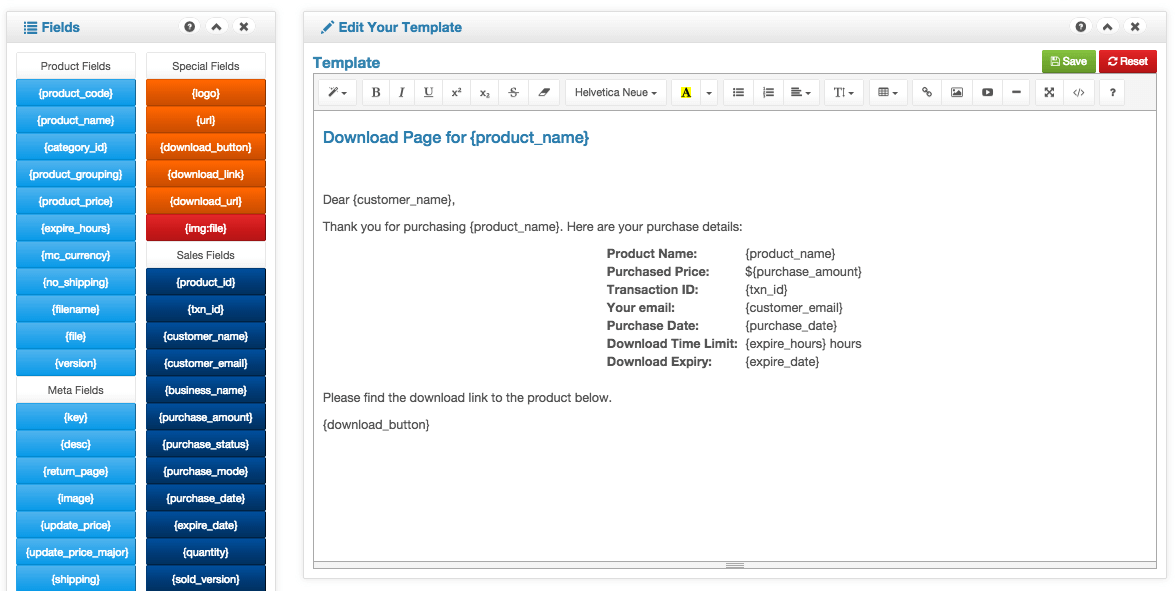The height and width of the screenshot is (591, 1176).
Task: Open the paragraph alignment dropdown
Action: pyautogui.click(x=800, y=92)
